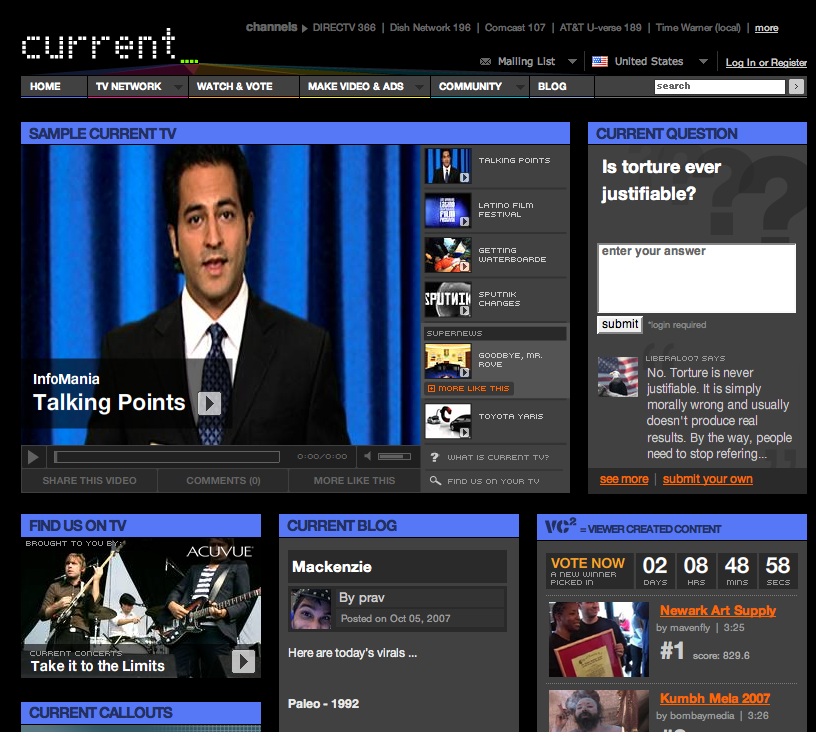Open Toyota Yaris video thumbnail
816x732 pixels.
[x=448, y=421]
